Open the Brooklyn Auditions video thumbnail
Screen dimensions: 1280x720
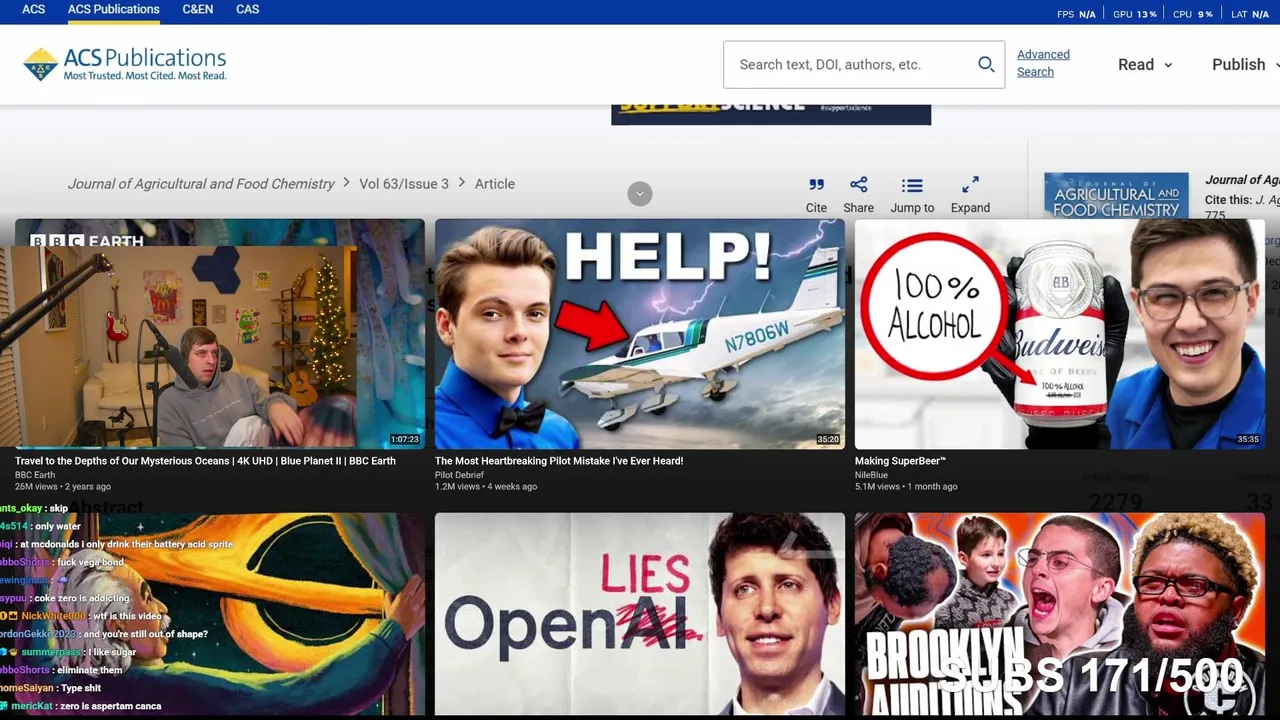[x=1060, y=614]
